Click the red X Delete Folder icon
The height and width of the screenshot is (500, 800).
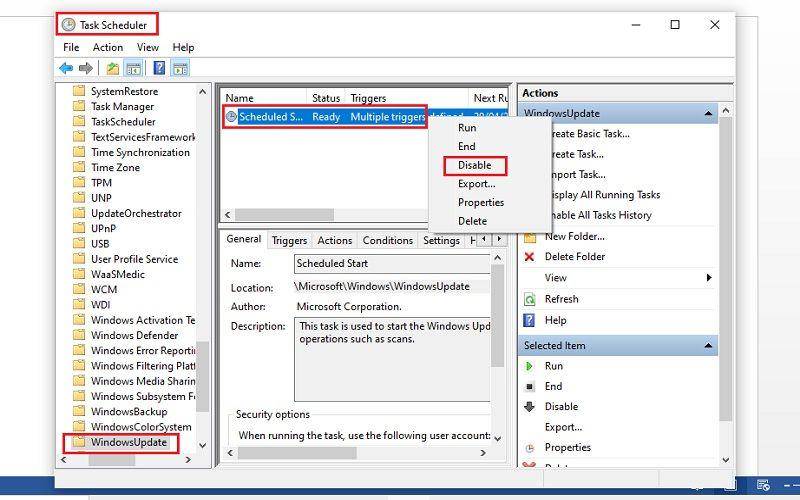pyautogui.click(x=530, y=257)
